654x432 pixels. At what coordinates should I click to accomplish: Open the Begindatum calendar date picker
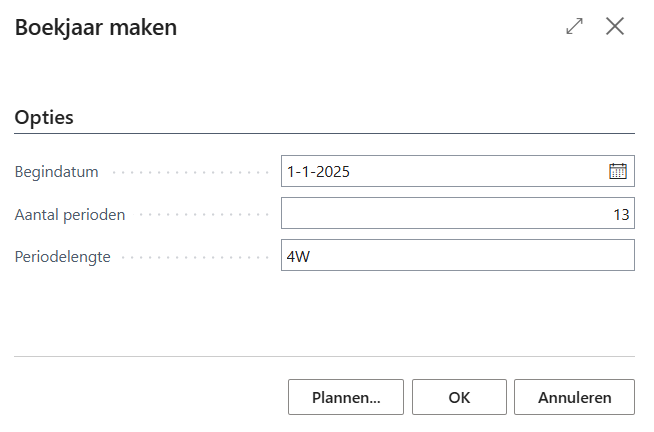618,171
